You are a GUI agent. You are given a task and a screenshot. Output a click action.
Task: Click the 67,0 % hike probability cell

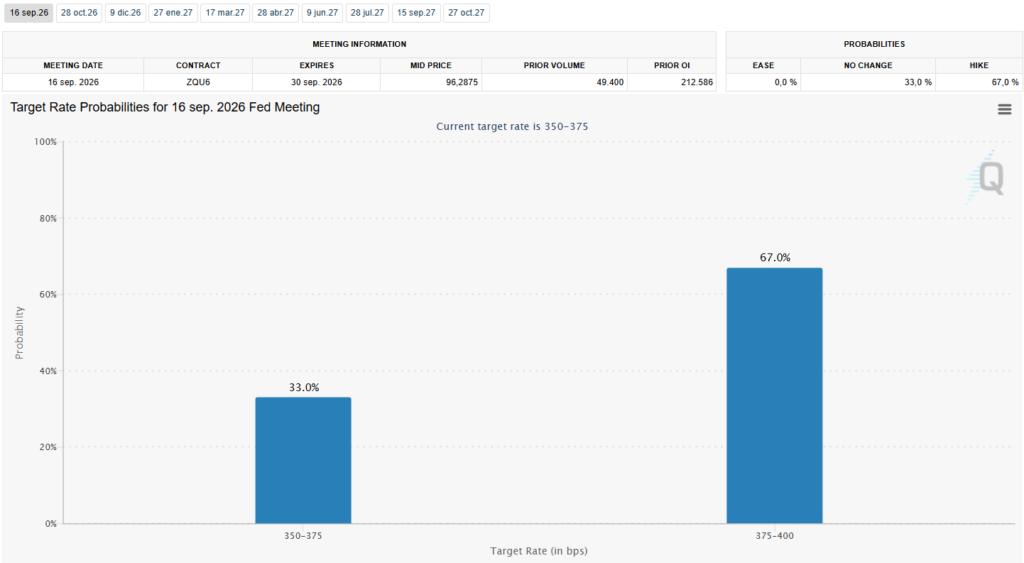click(x=979, y=82)
